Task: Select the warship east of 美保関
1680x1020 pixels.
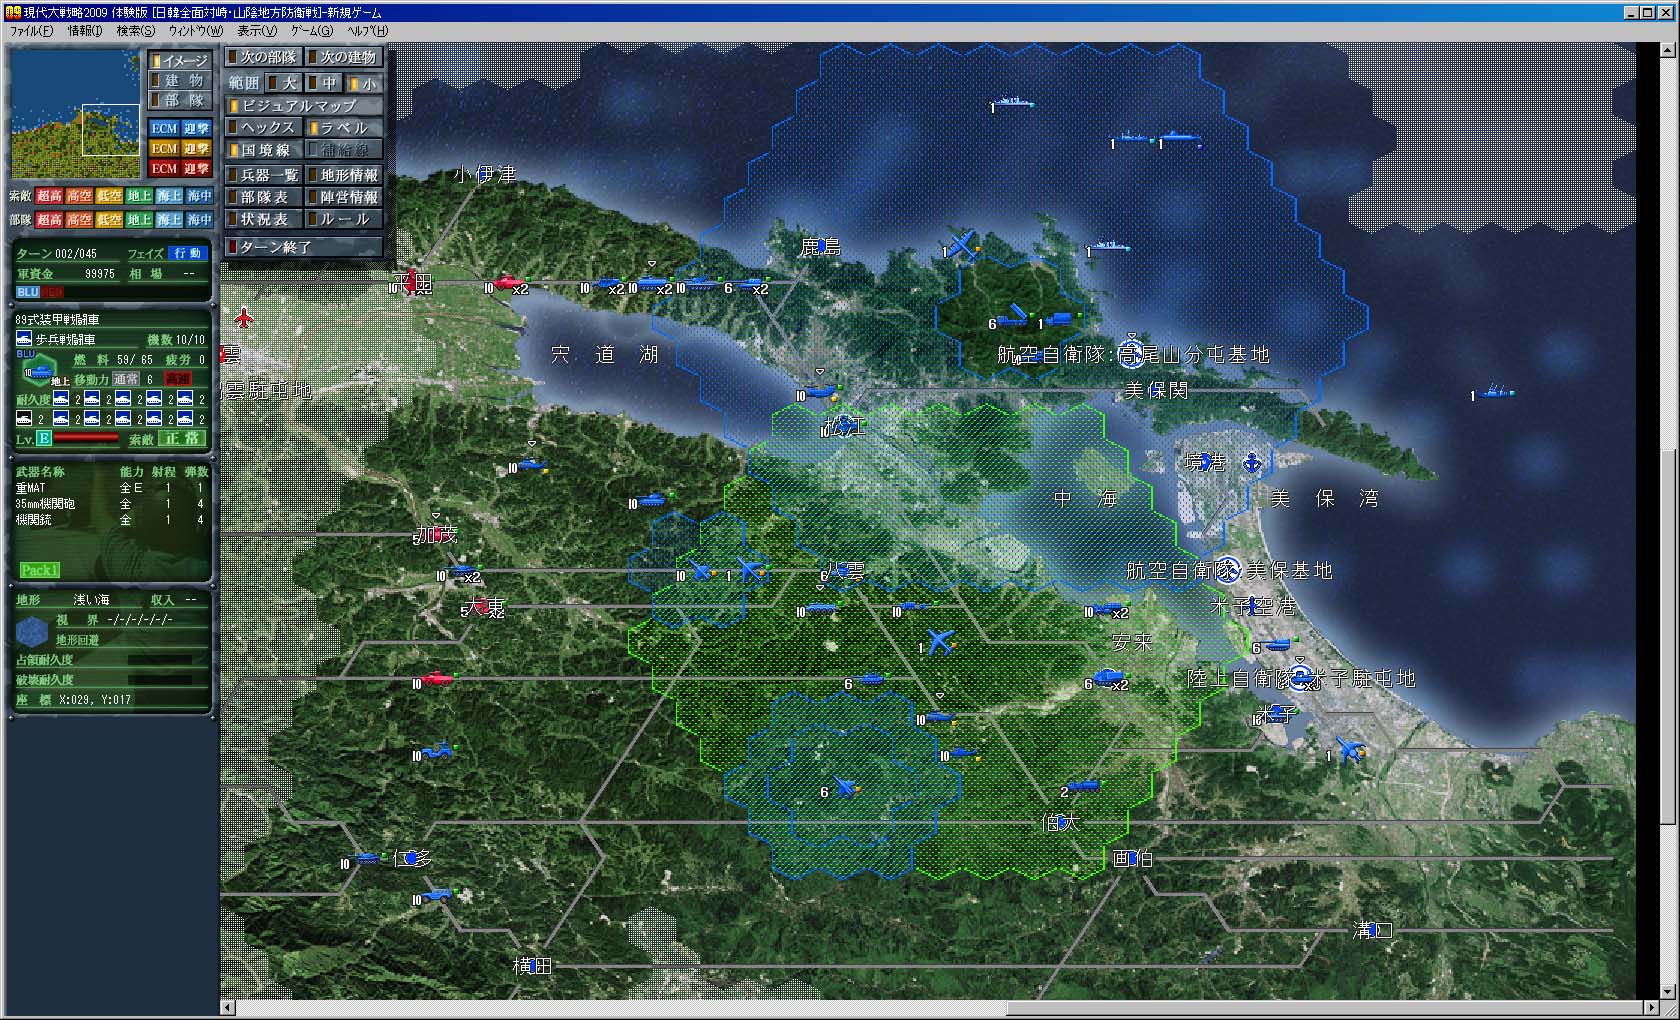Action: 1496,392
